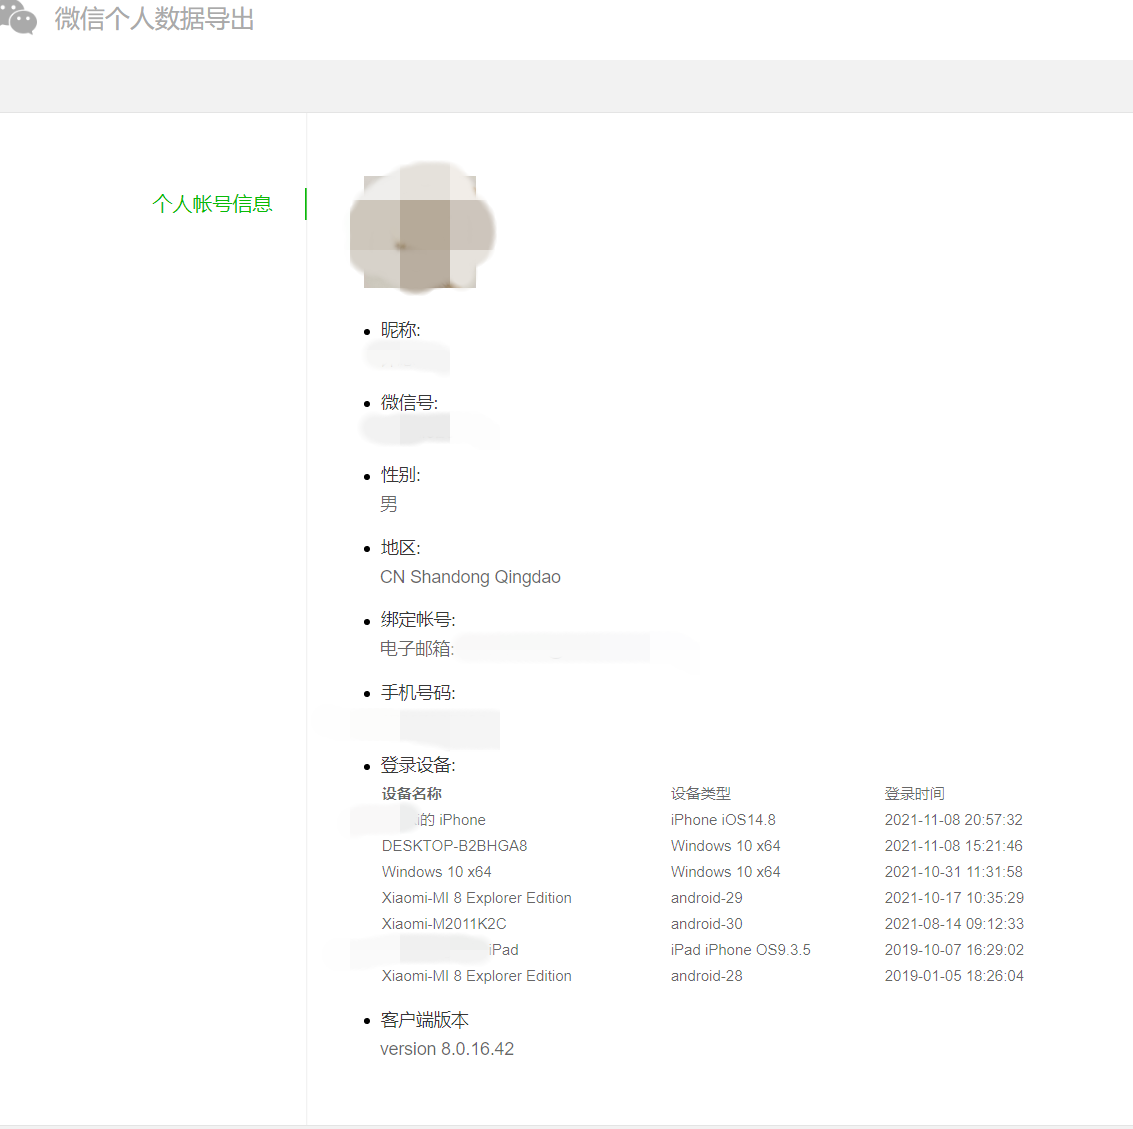Click the region text CN Shandong Qingdao

click(470, 577)
